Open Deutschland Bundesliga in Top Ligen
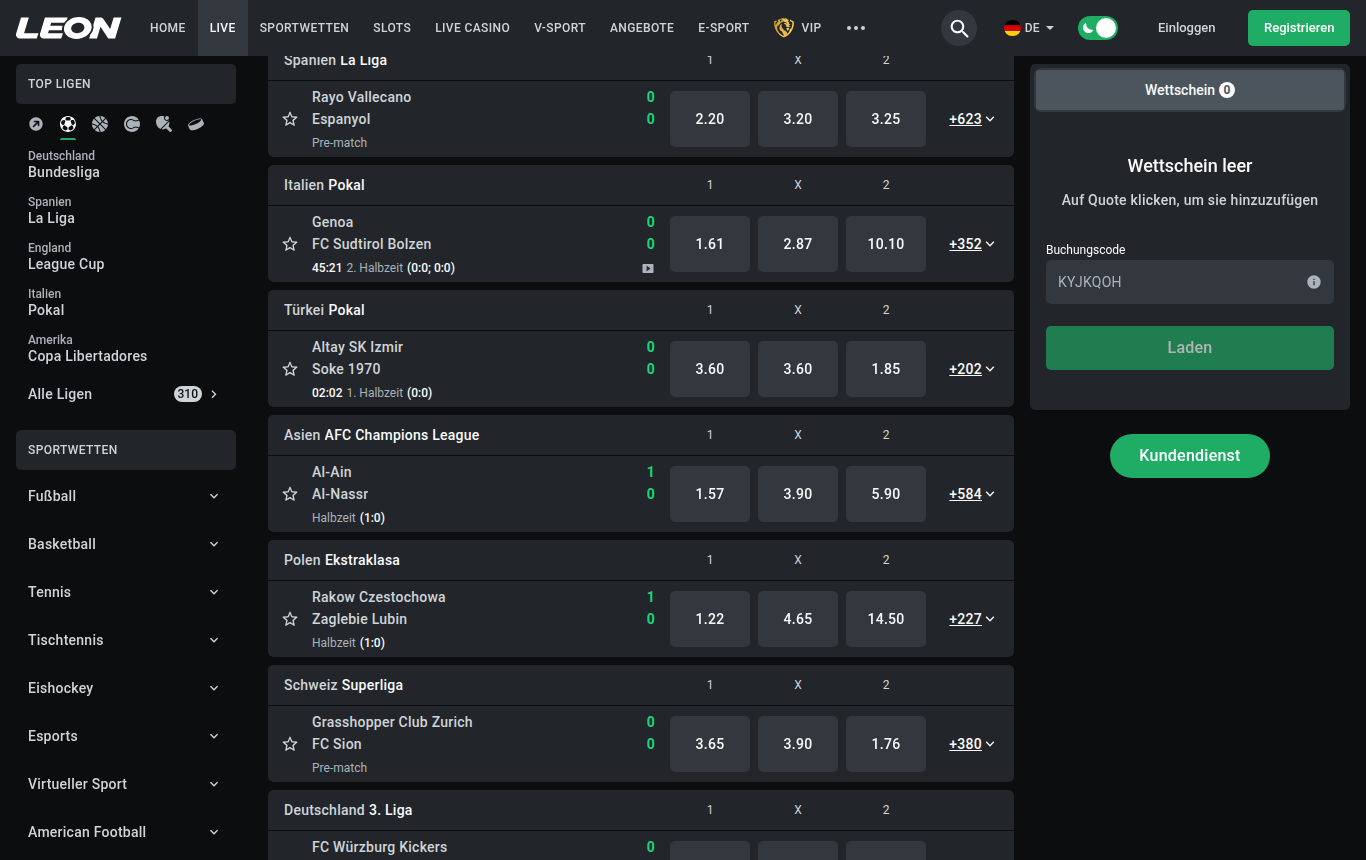Image resolution: width=1366 pixels, height=860 pixels. point(64,165)
